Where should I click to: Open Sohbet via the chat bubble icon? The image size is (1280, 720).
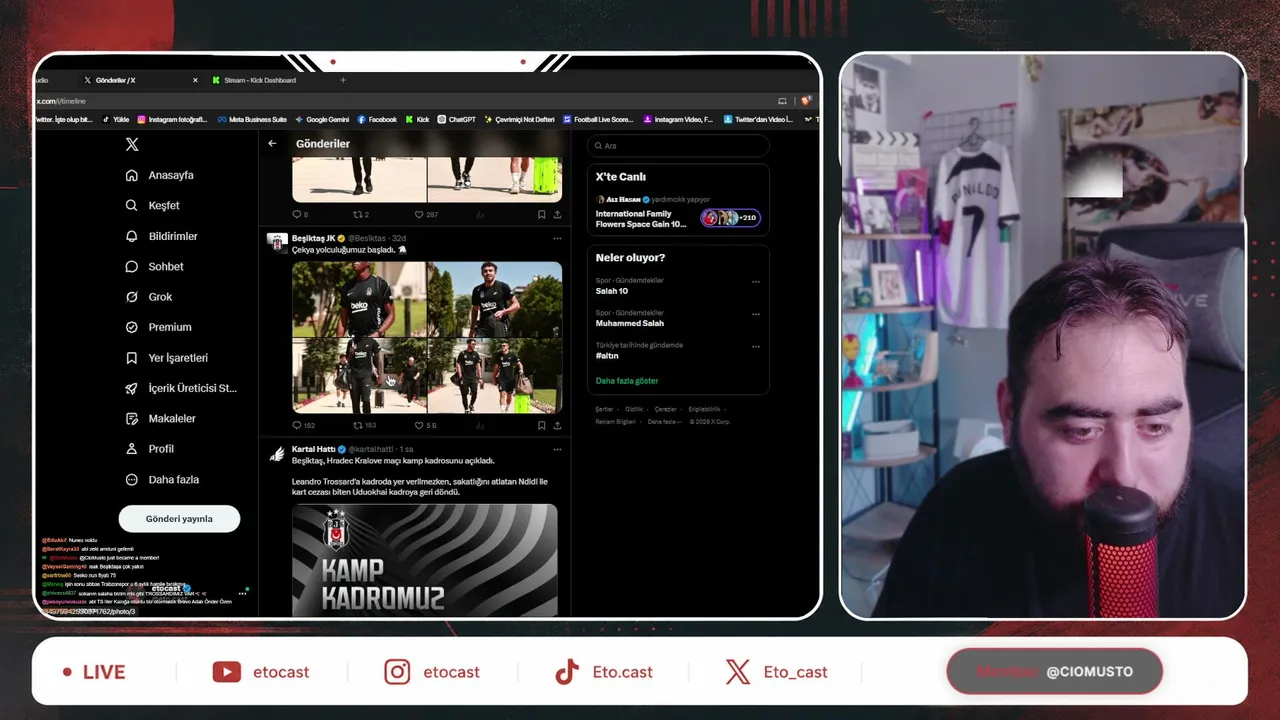(131, 267)
